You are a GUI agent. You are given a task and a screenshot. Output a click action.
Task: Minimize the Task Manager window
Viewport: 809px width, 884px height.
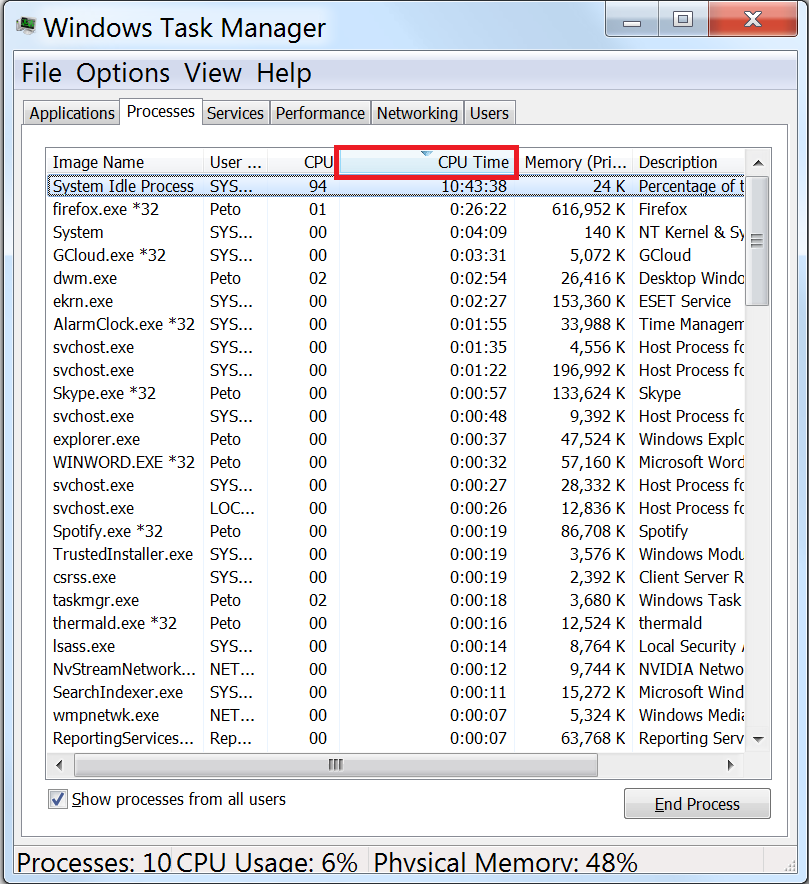tap(631, 20)
